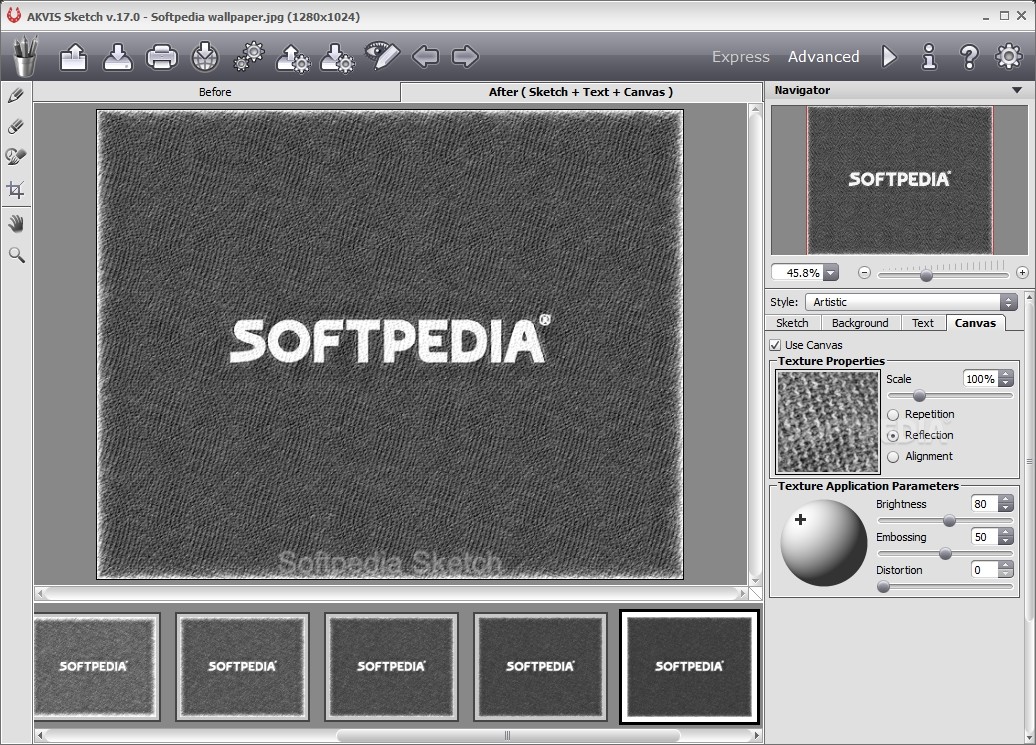Click the Embossing slider track

pos(945,554)
